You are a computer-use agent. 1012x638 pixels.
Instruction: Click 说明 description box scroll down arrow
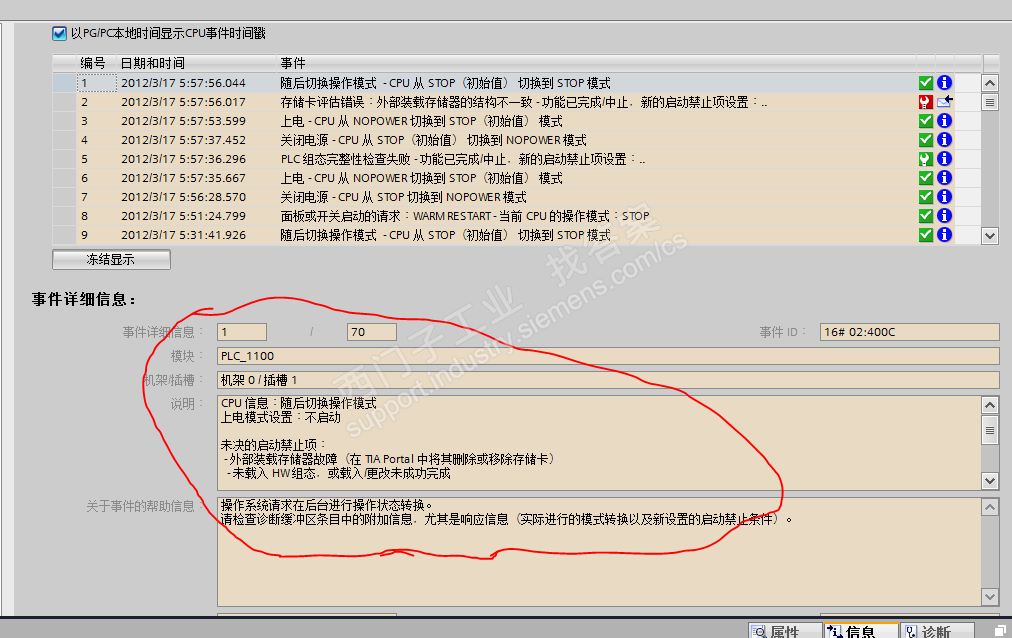[990, 481]
